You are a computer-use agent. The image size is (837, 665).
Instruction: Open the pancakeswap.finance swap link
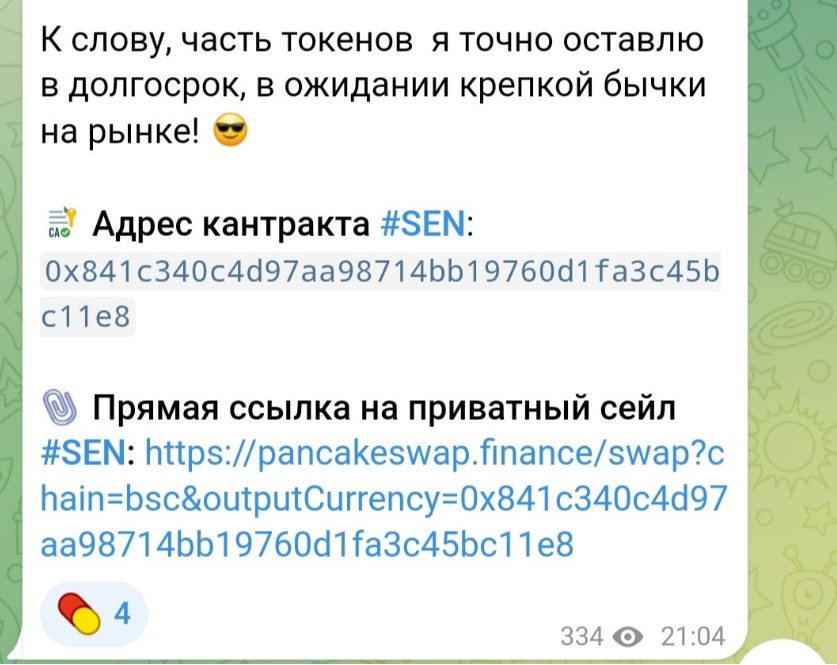(x=384, y=499)
